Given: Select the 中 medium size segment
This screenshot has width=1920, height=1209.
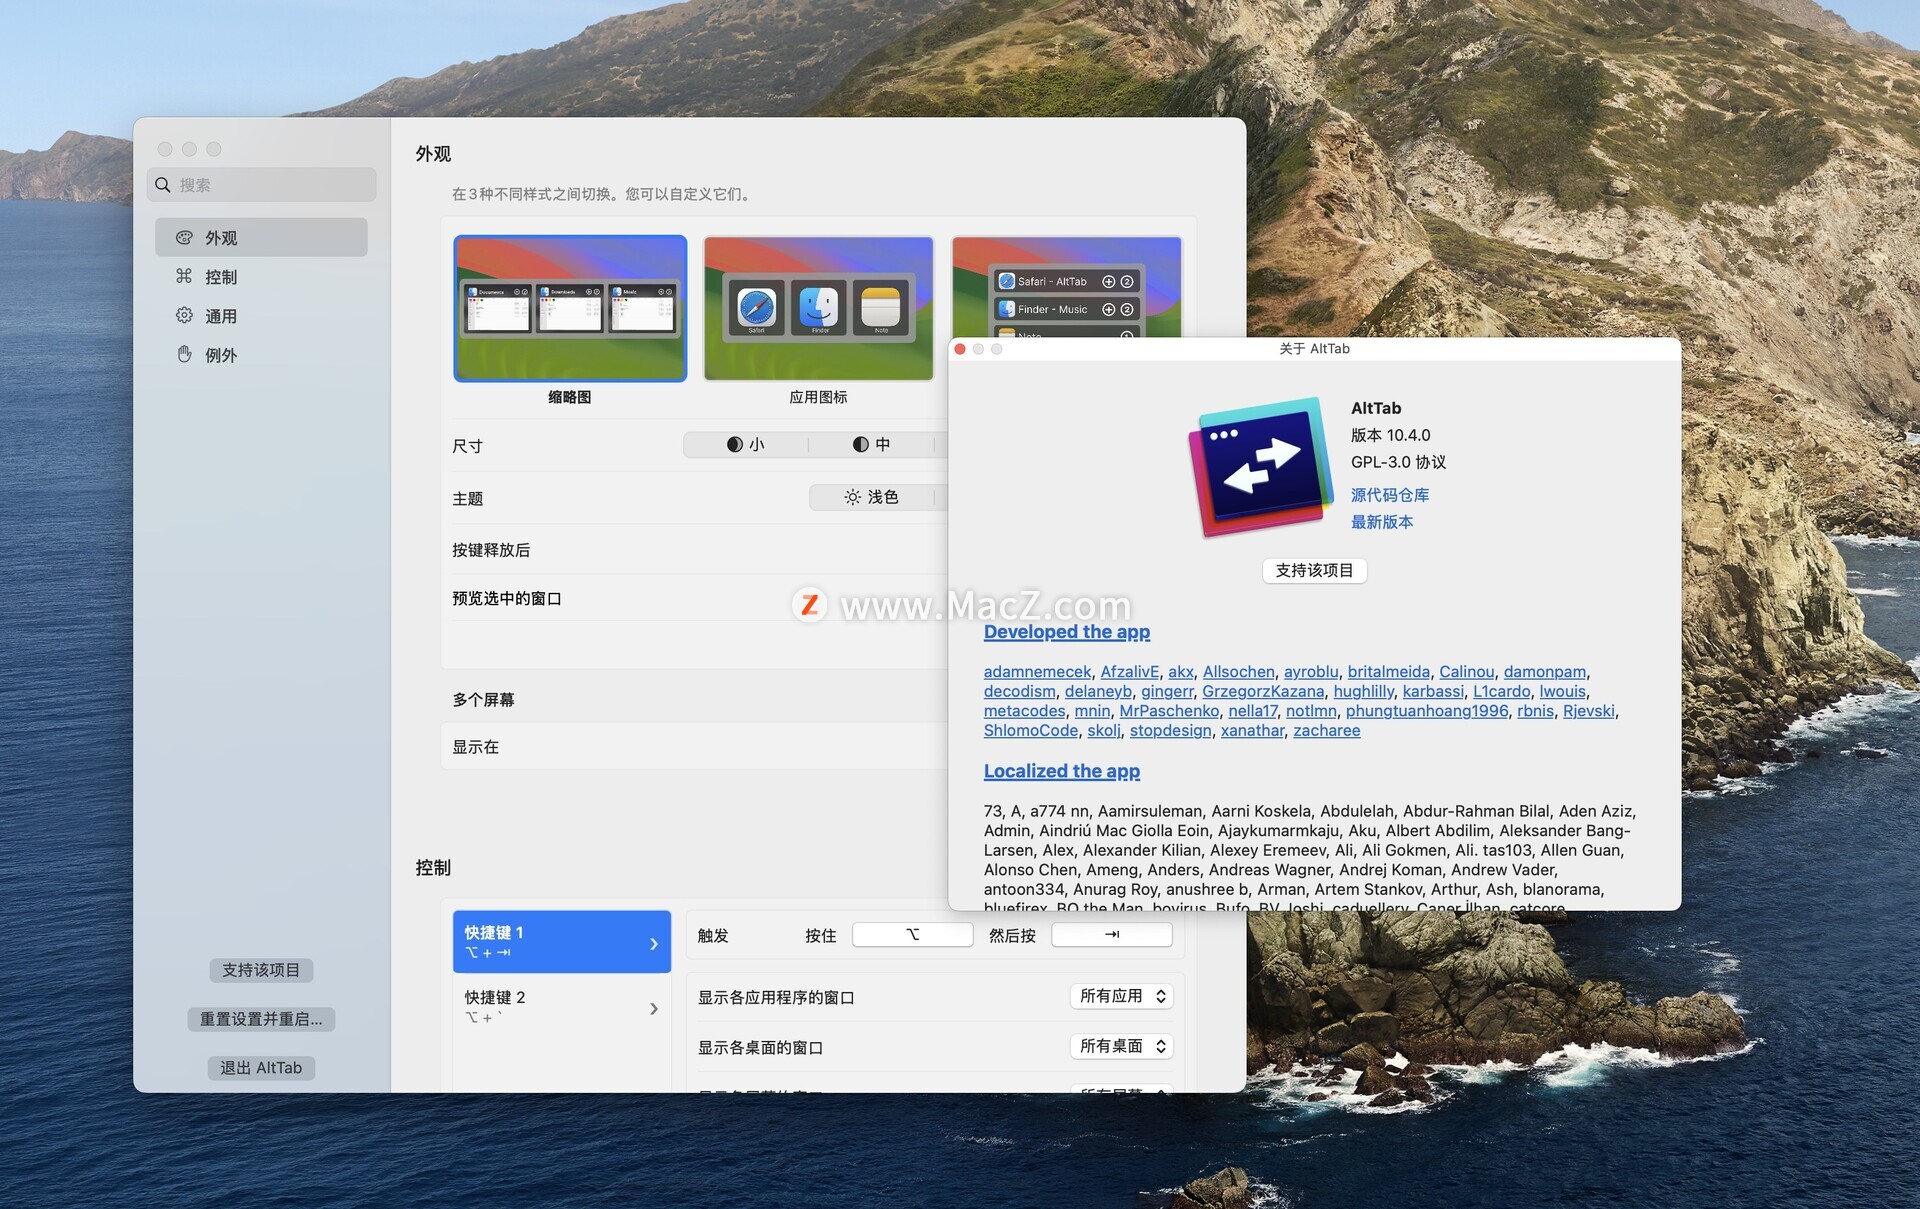Looking at the screenshot, I should click(871, 445).
